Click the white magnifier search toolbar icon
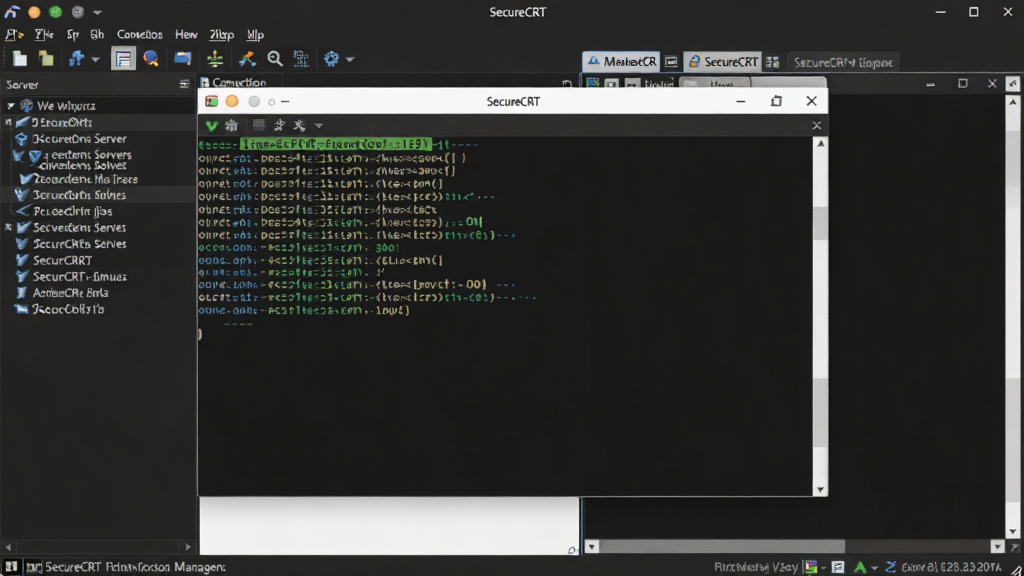The width and height of the screenshot is (1024, 576). click(x=275, y=59)
